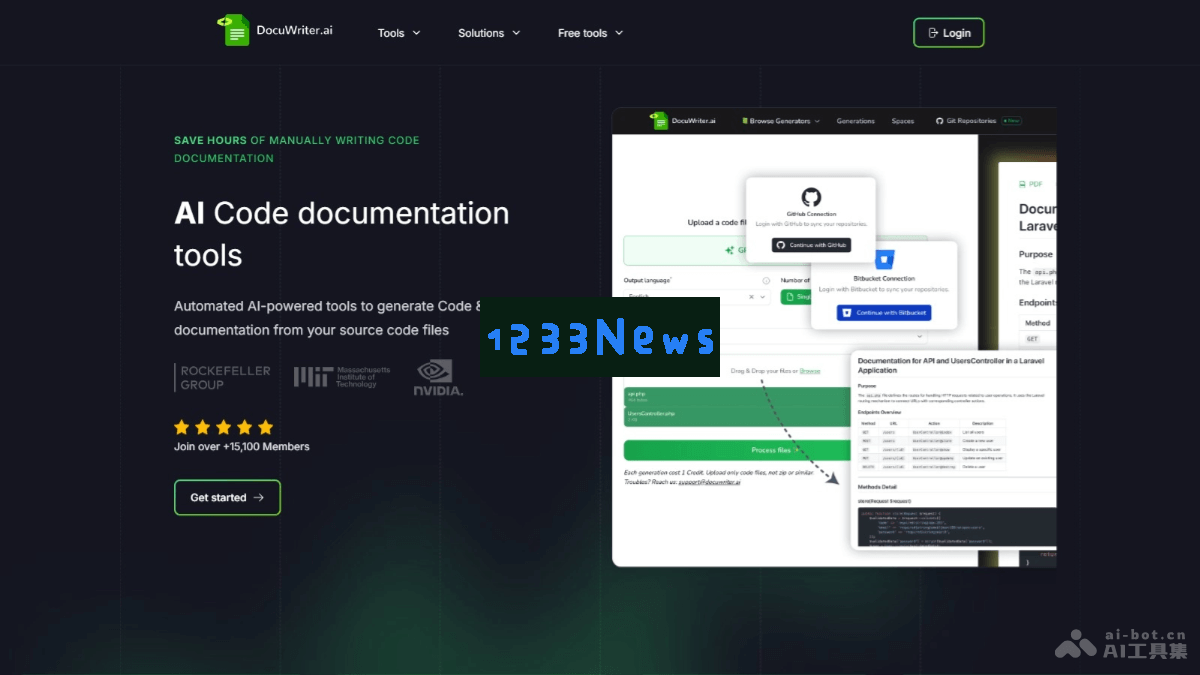Click the Get started button
The width and height of the screenshot is (1200, 675).
[227, 497]
